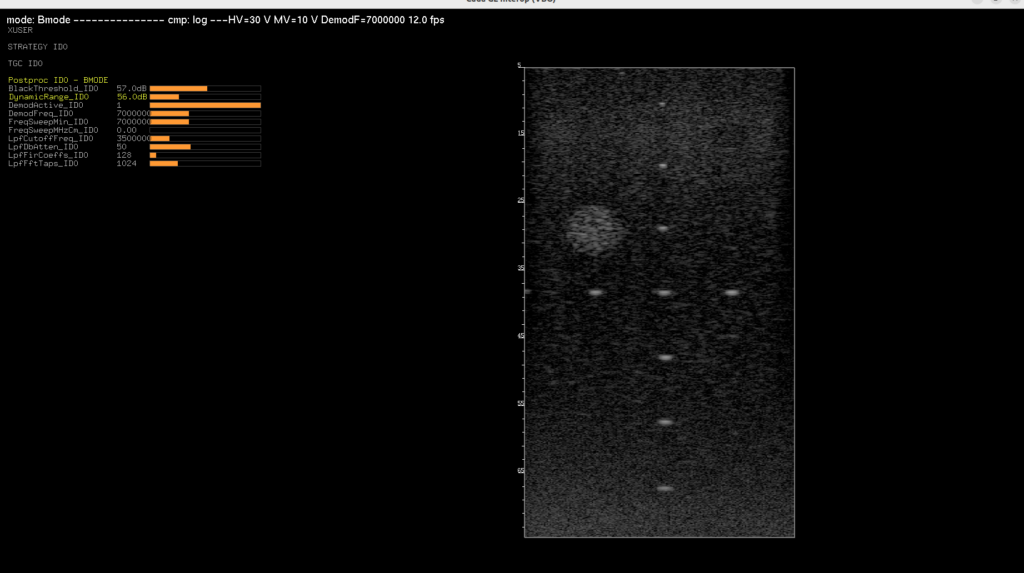Adjust the DynamicRange_ID0 slider bar
Viewport: 1024px width, 573px height.
tap(205, 97)
